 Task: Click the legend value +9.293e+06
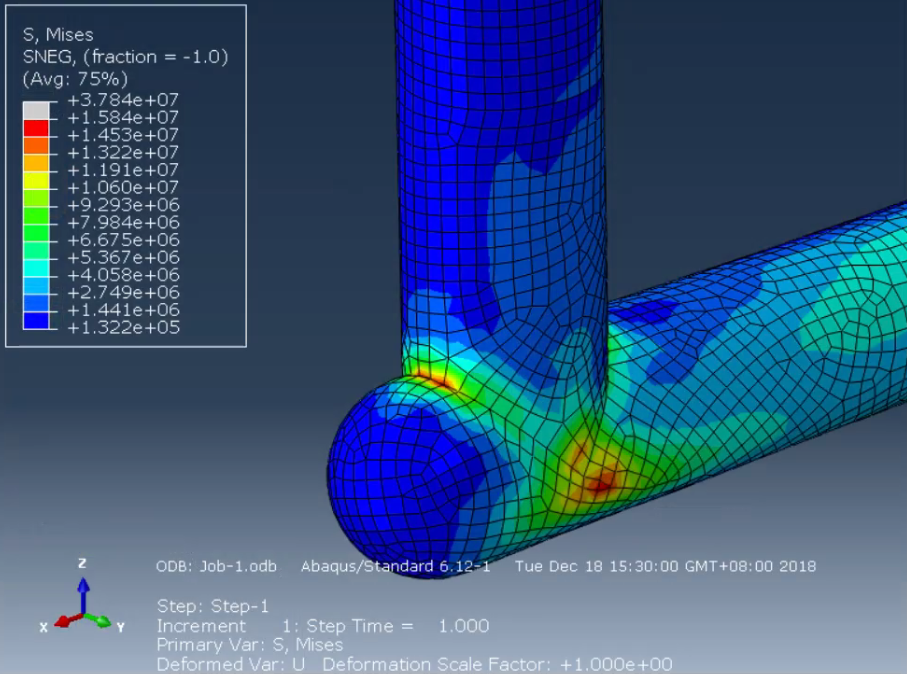coord(123,205)
